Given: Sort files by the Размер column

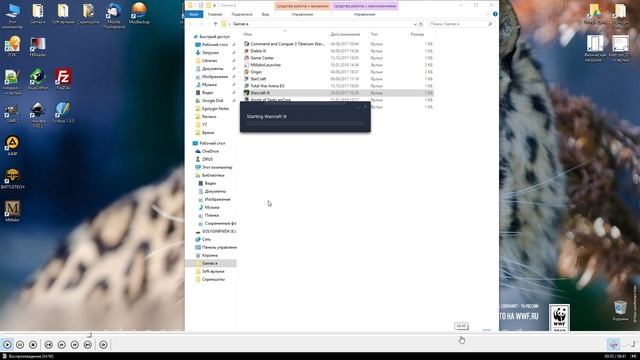Looking at the screenshot, I should coord(417,35).
